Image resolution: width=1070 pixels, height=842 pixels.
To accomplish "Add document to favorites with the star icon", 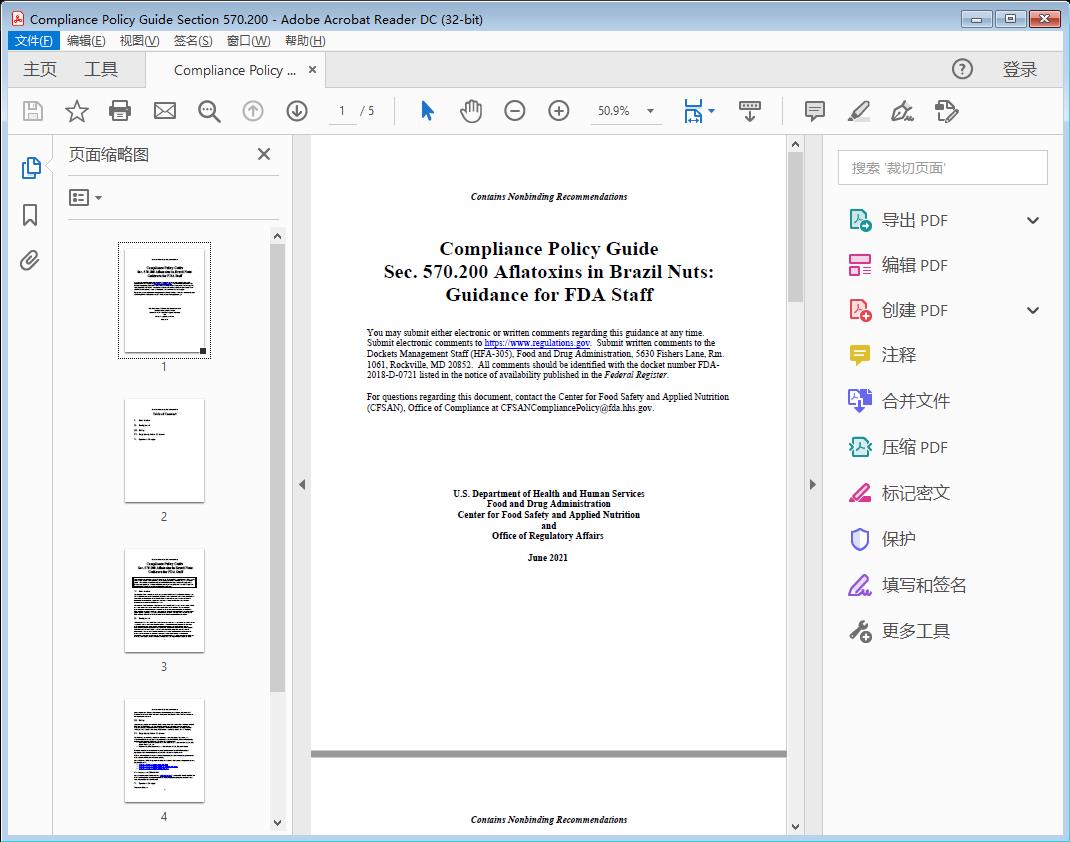I will tap(76, 111).
